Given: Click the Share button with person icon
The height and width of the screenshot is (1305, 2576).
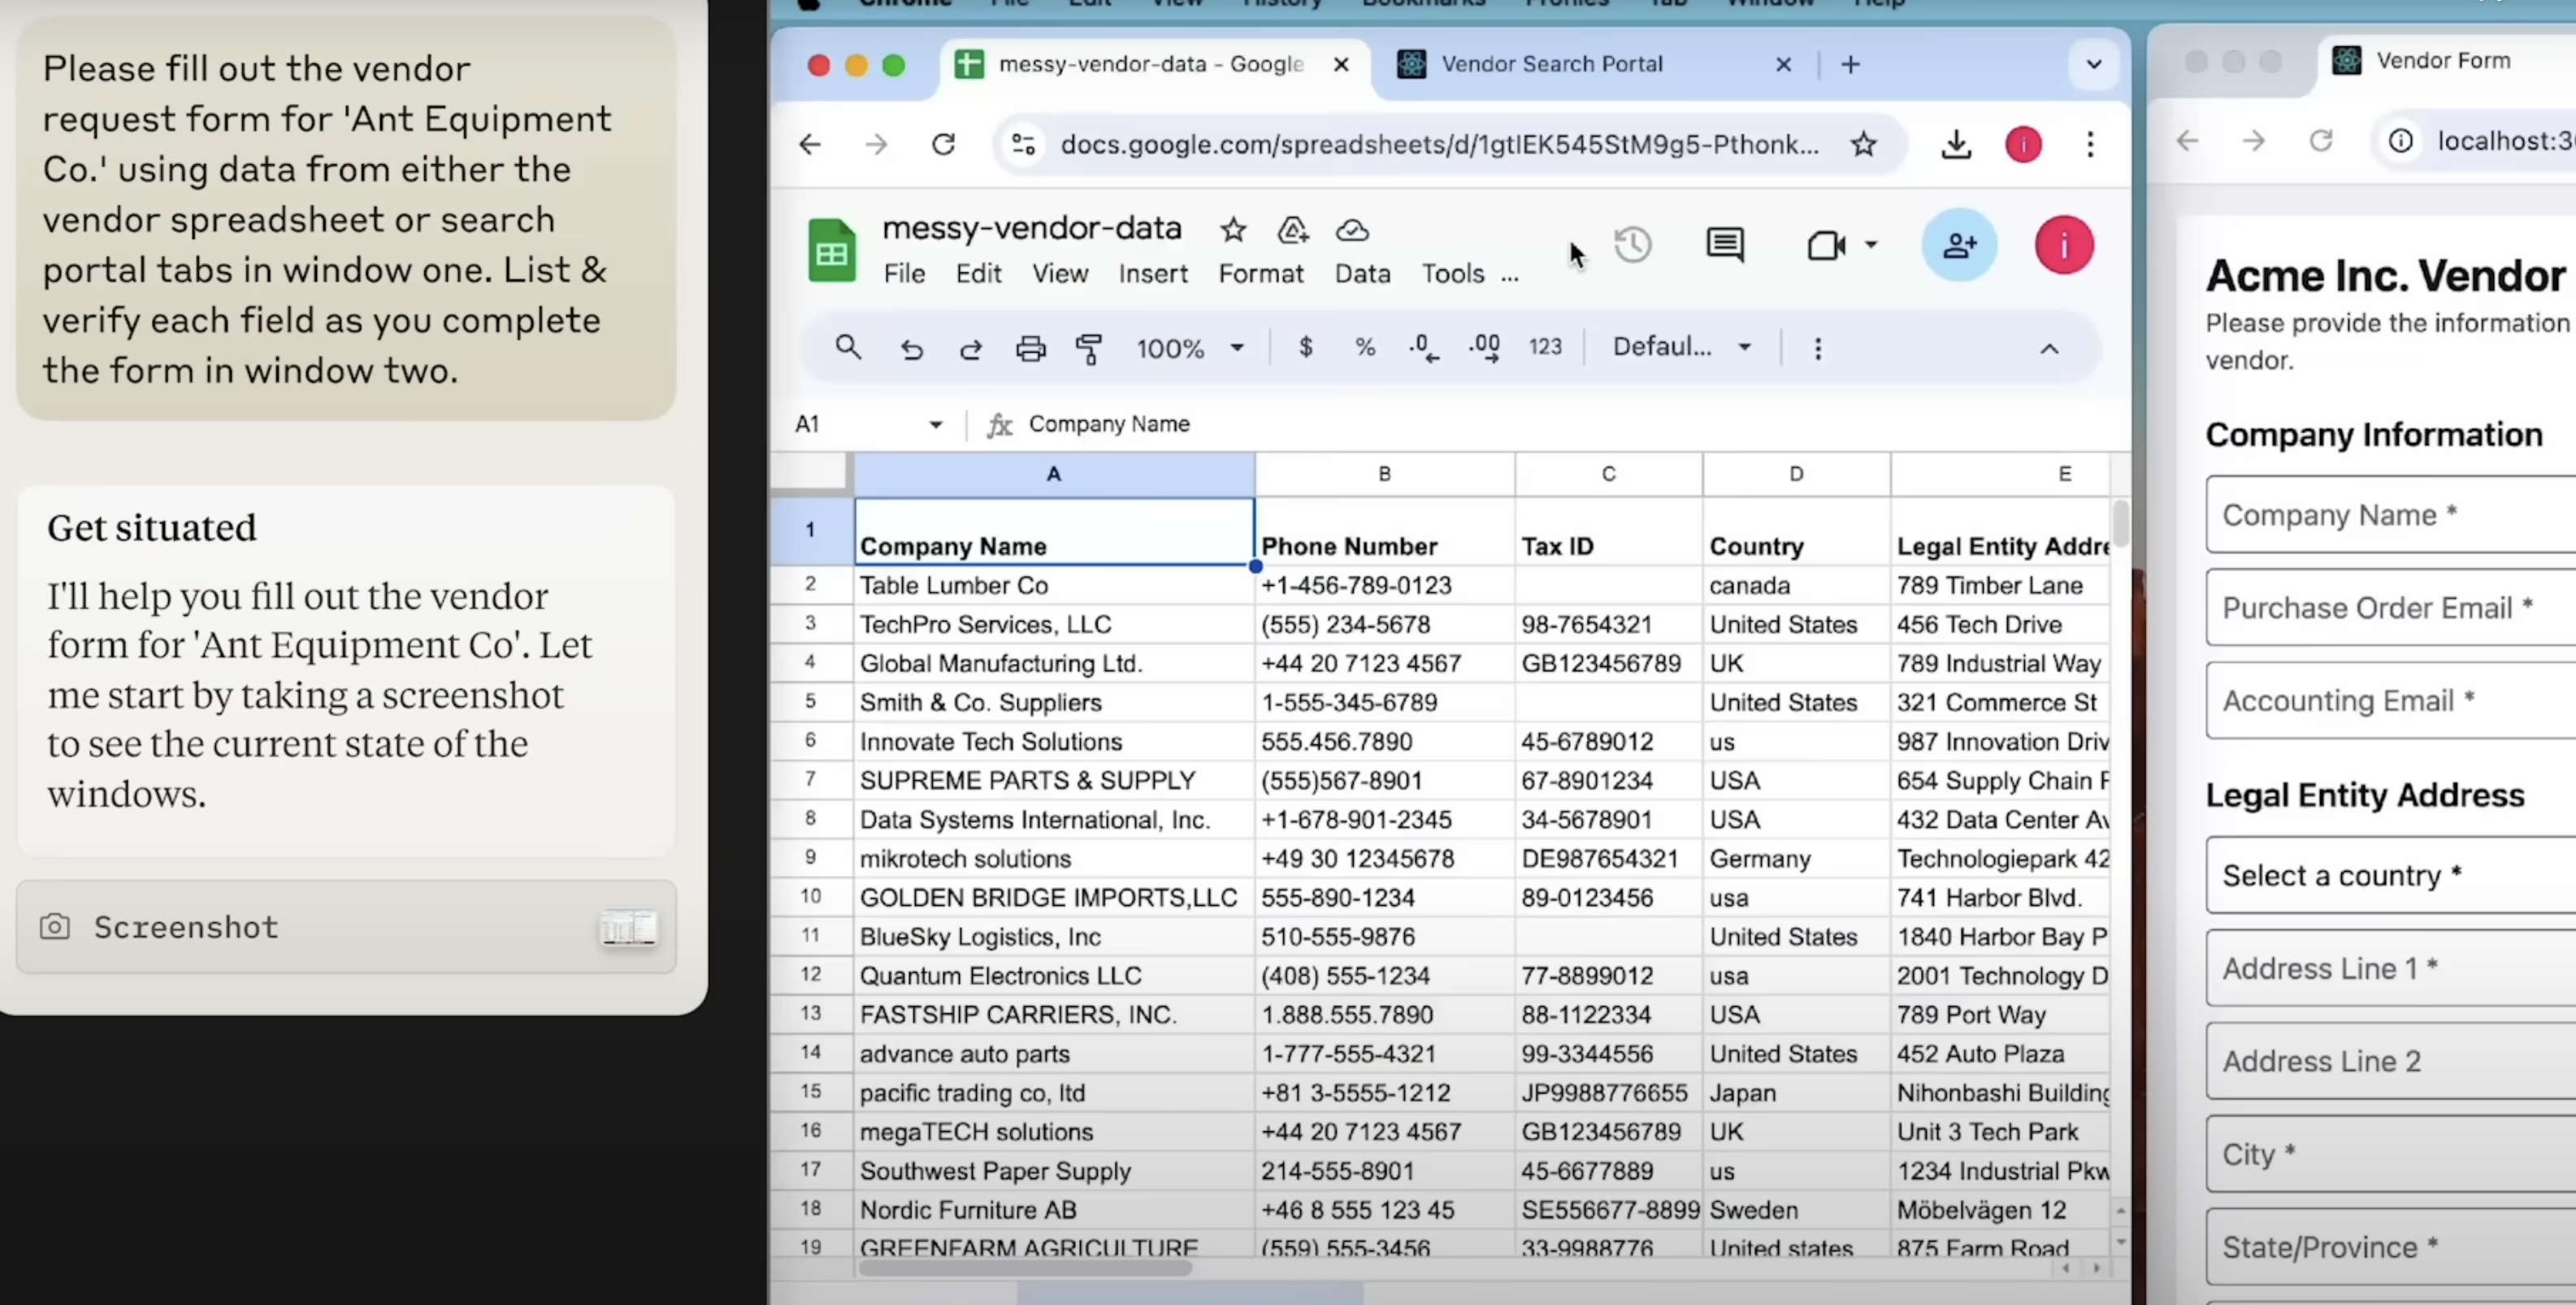Looking at the screenshot, I should [1959, 245].
